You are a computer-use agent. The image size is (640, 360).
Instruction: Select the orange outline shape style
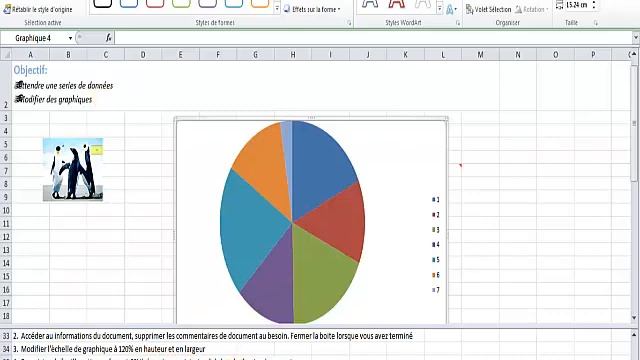pyautogui.click(x=260, y=3)
